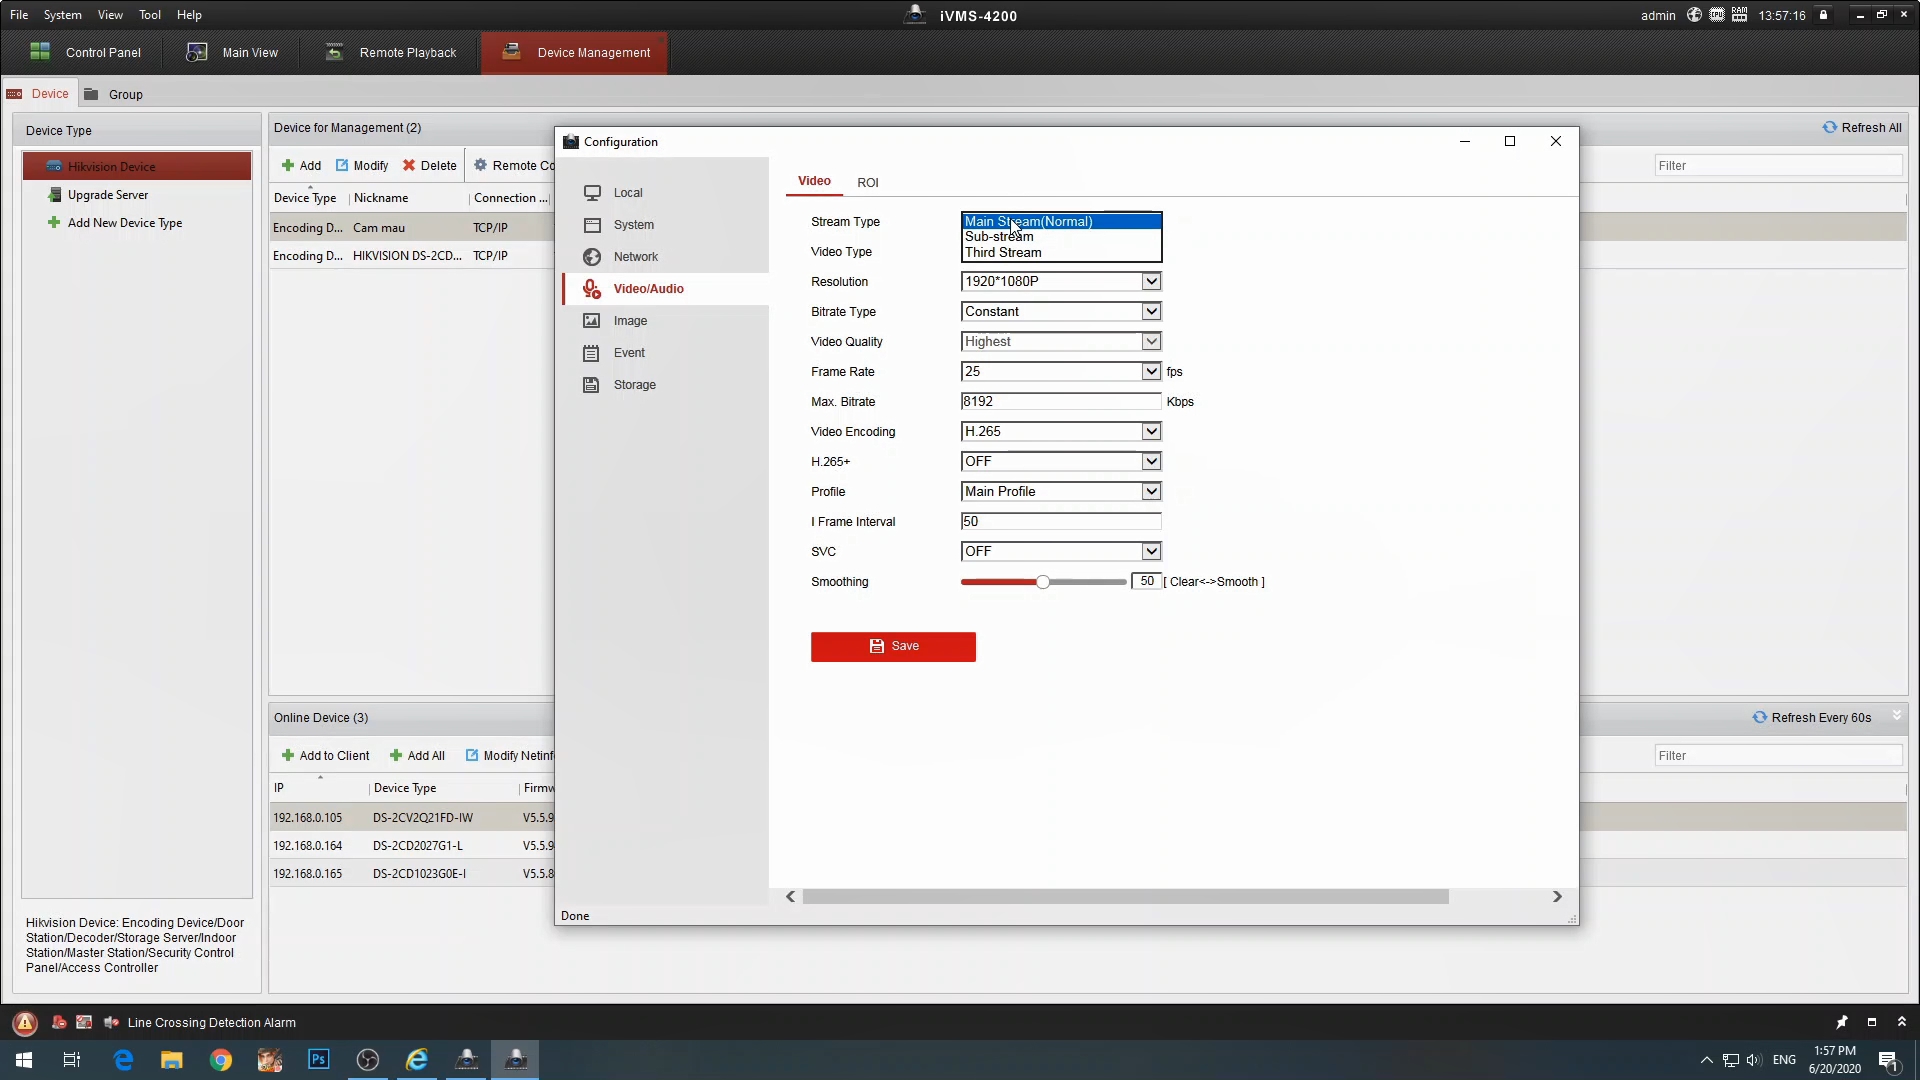Viewport: 1920px width, 1080px height.
Task: Expand the Bitrate Type dropdown
Action: [x=1151, y=312]
